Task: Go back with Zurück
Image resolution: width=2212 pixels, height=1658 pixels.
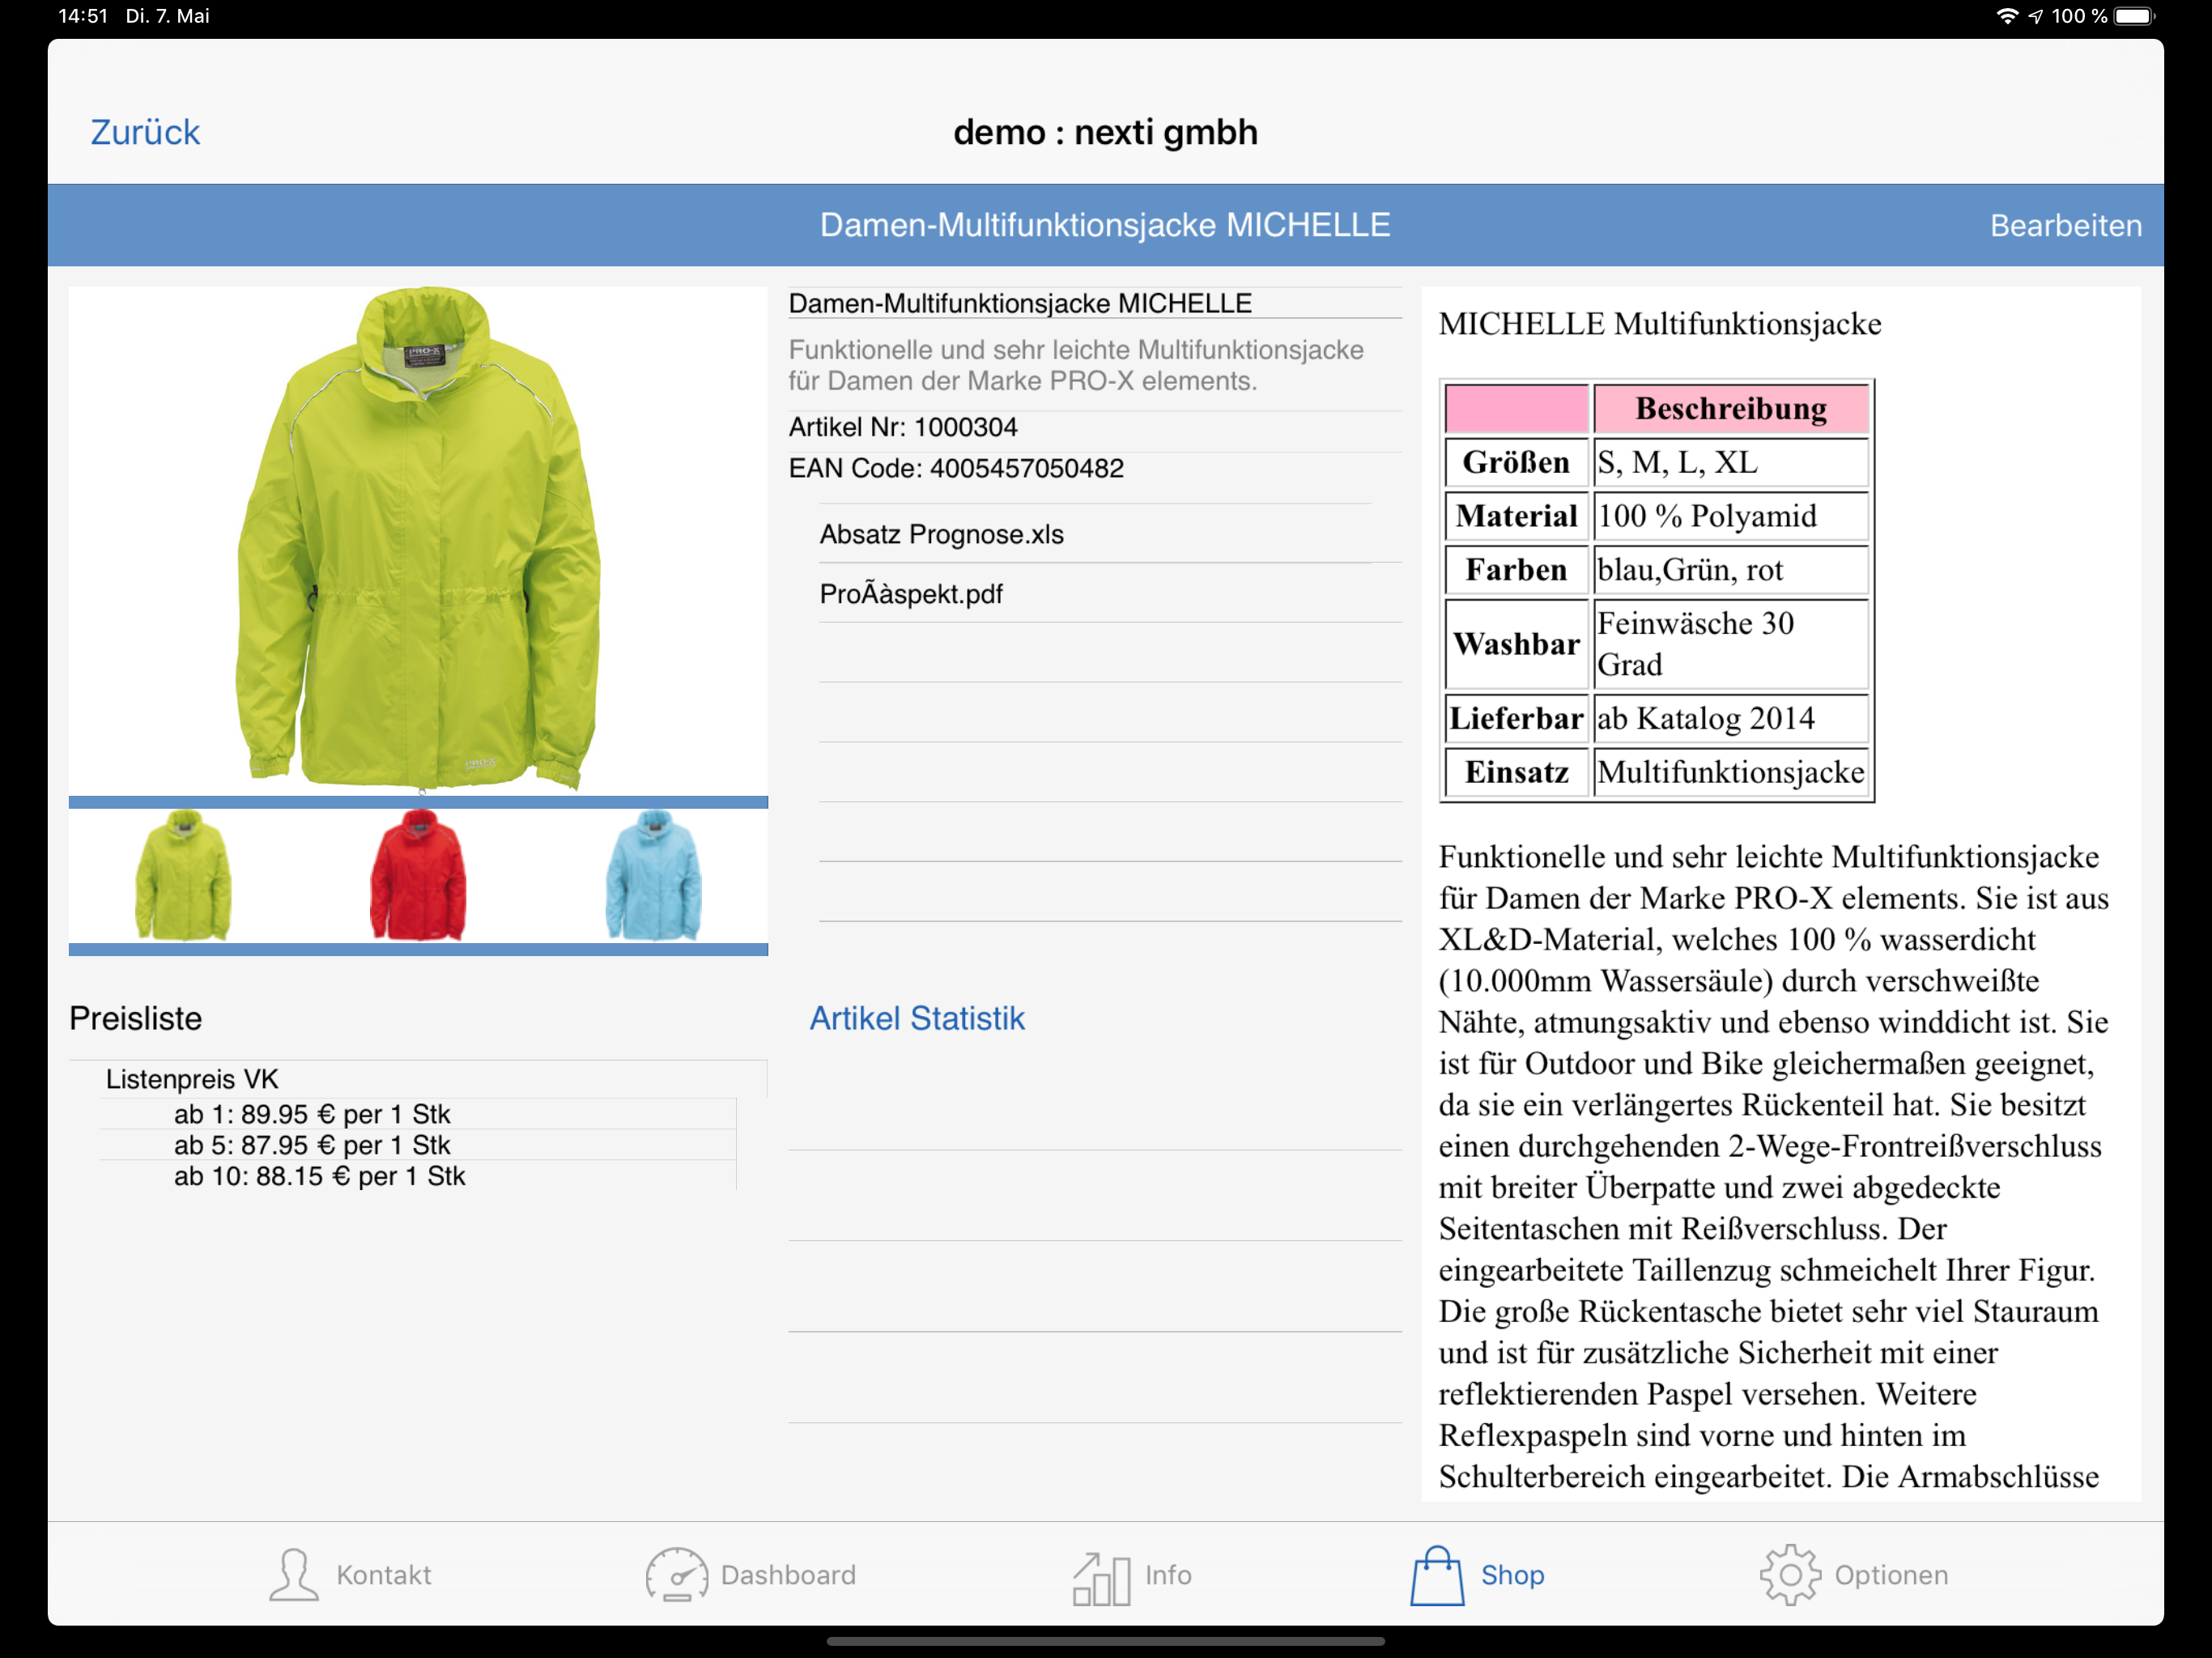Action: pyautogui.click(x=145, y=132)
